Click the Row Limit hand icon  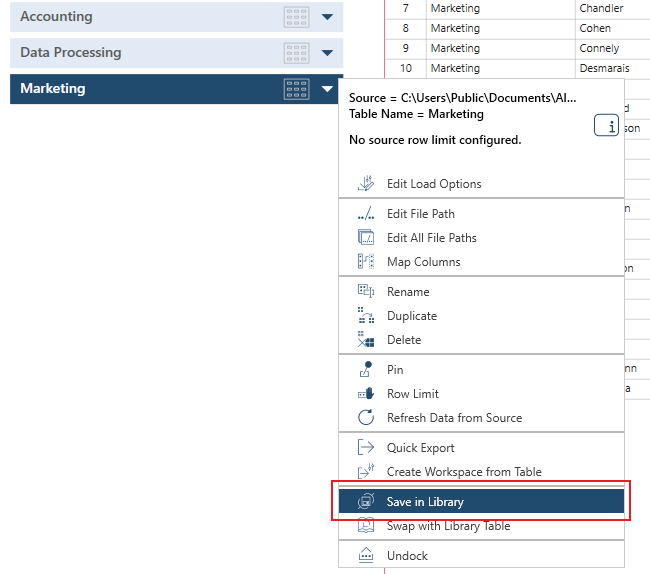366,393
